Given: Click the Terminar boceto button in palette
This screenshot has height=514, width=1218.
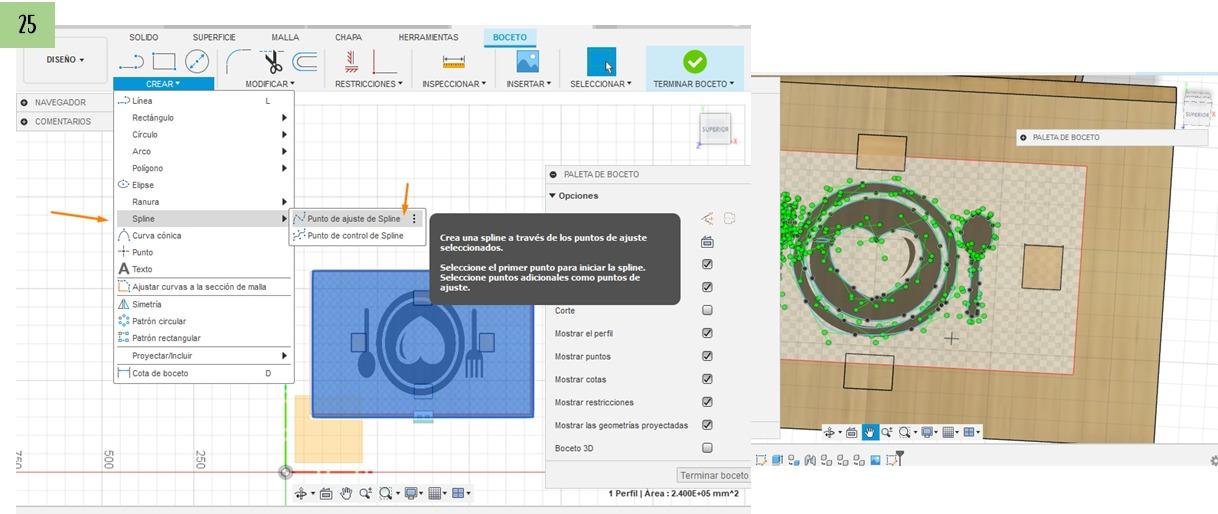Looking at the screenshot, I should [713, 476].
